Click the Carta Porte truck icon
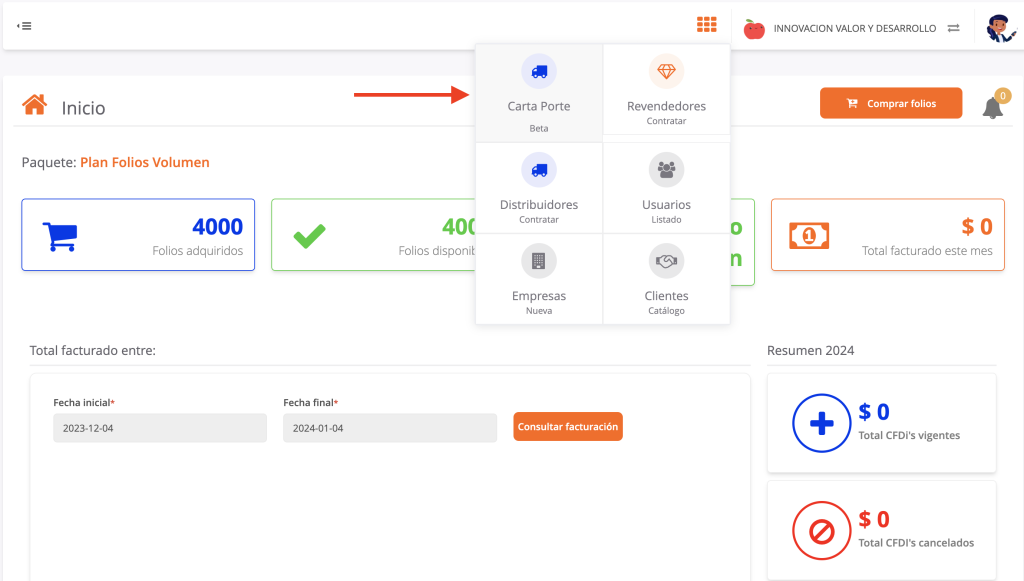This screenshot has width=1024, height=581. [539, 71]
